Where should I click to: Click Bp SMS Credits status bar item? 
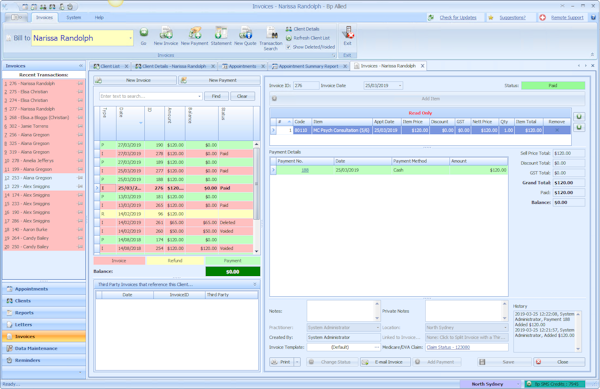555,384
